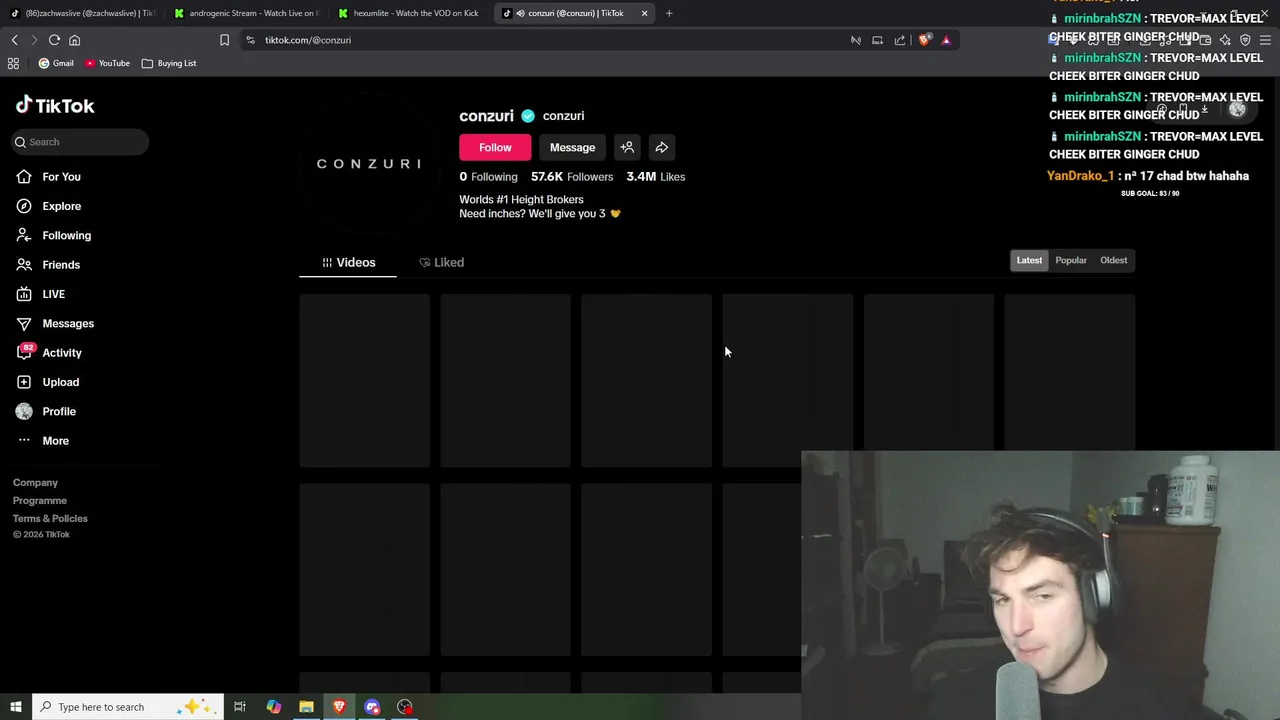Switch to the androgenic Stream tab

pos(247,13)
